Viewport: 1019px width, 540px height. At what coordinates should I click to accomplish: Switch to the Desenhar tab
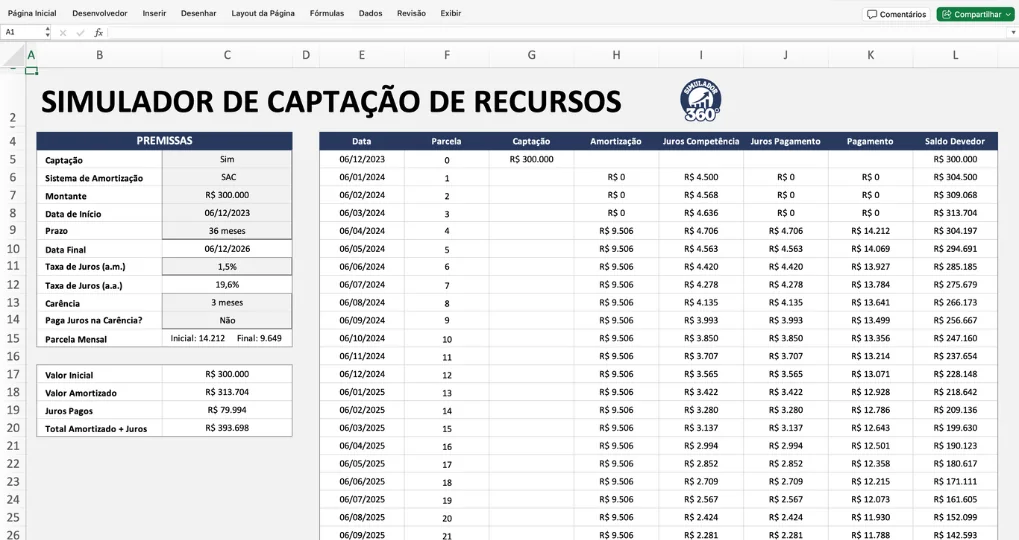pyautogui.click(x=198, y=13)
